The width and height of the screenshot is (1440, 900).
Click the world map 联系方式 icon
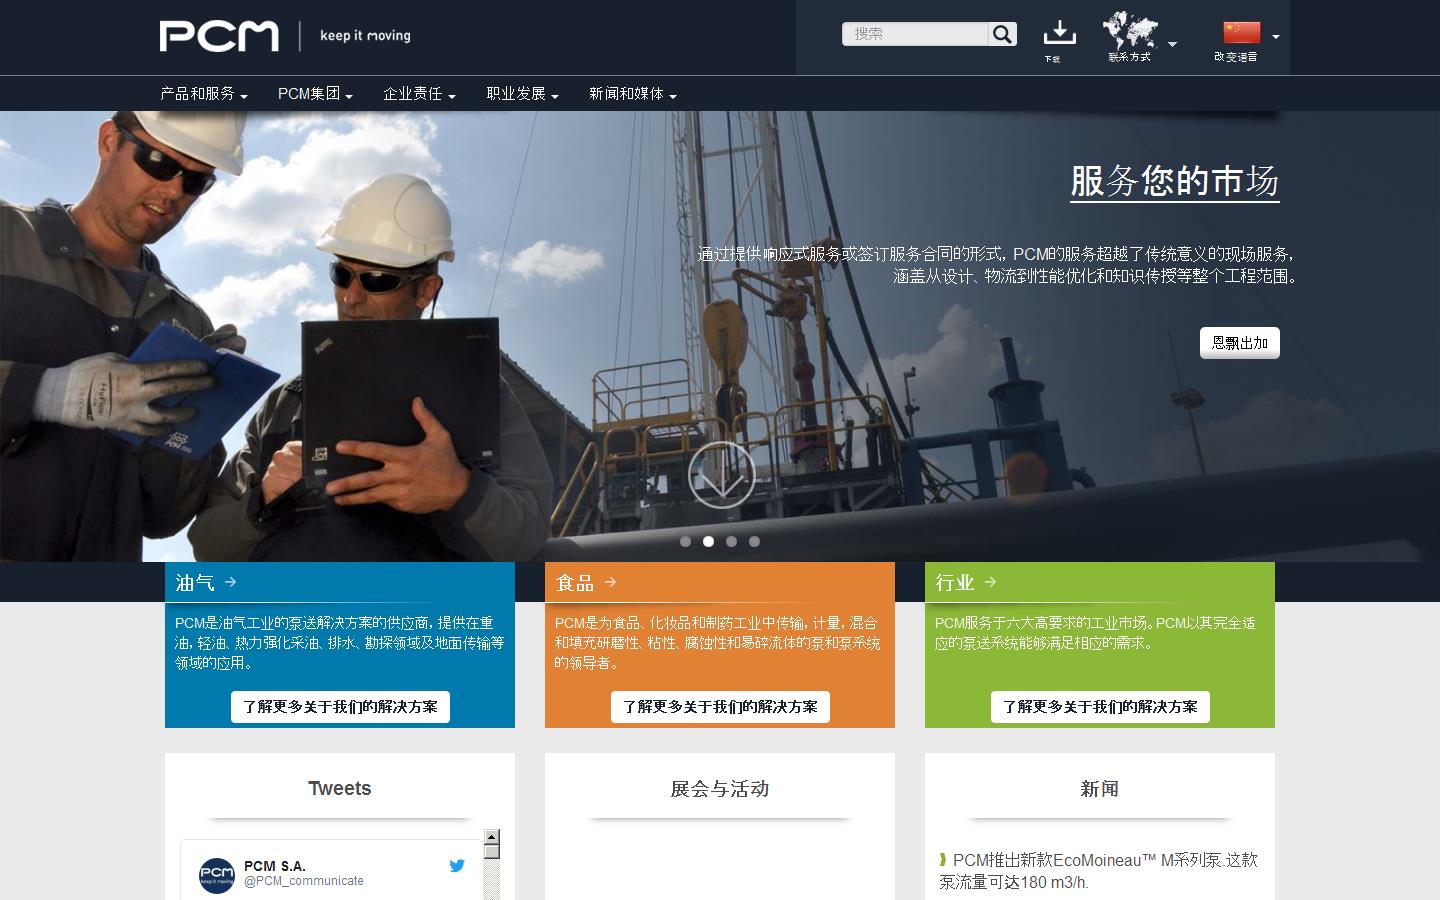[x=1130, y=32]
